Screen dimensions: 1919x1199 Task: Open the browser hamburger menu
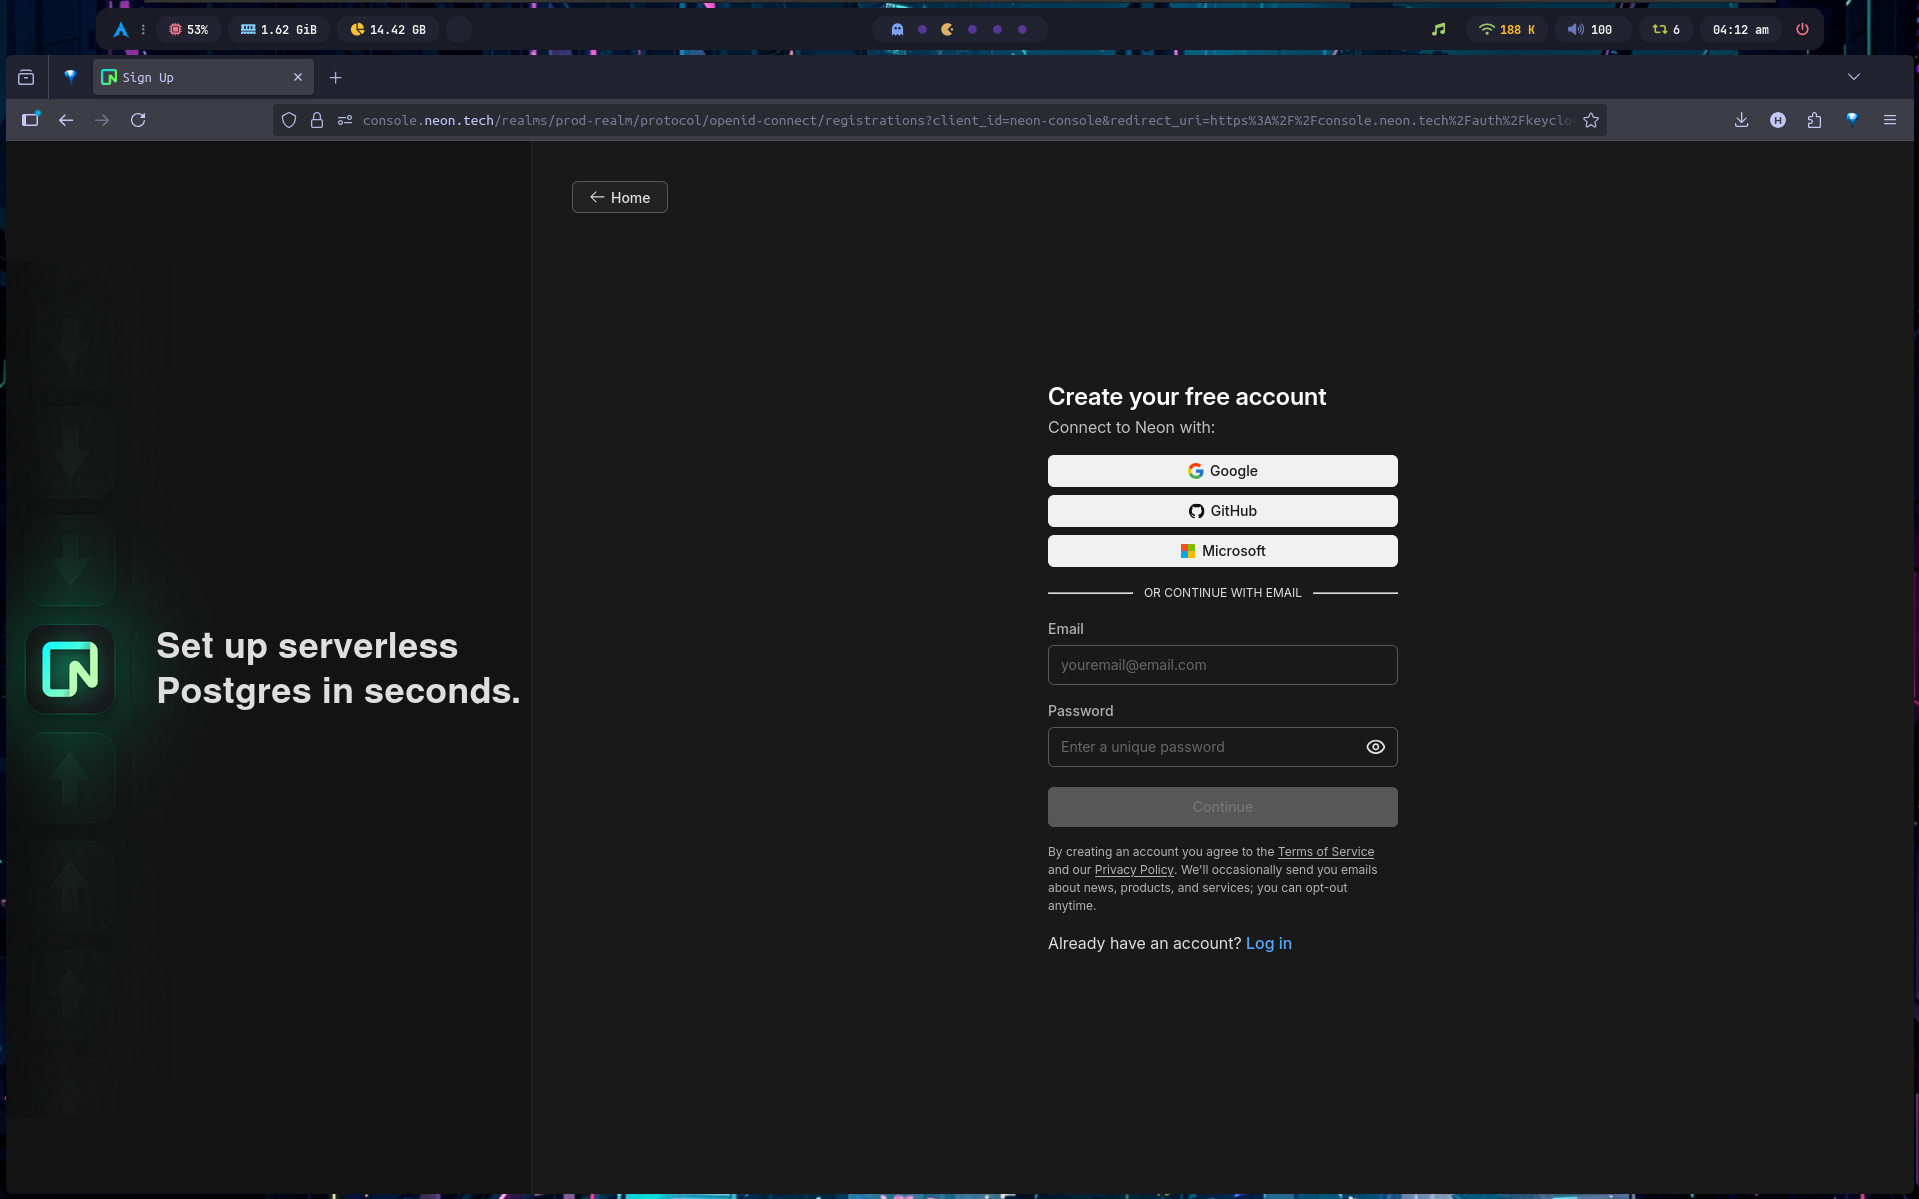click(x=1889, y=120)
